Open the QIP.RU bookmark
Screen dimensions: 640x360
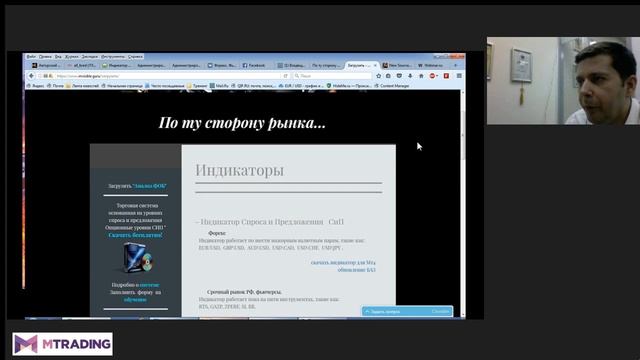253,86
